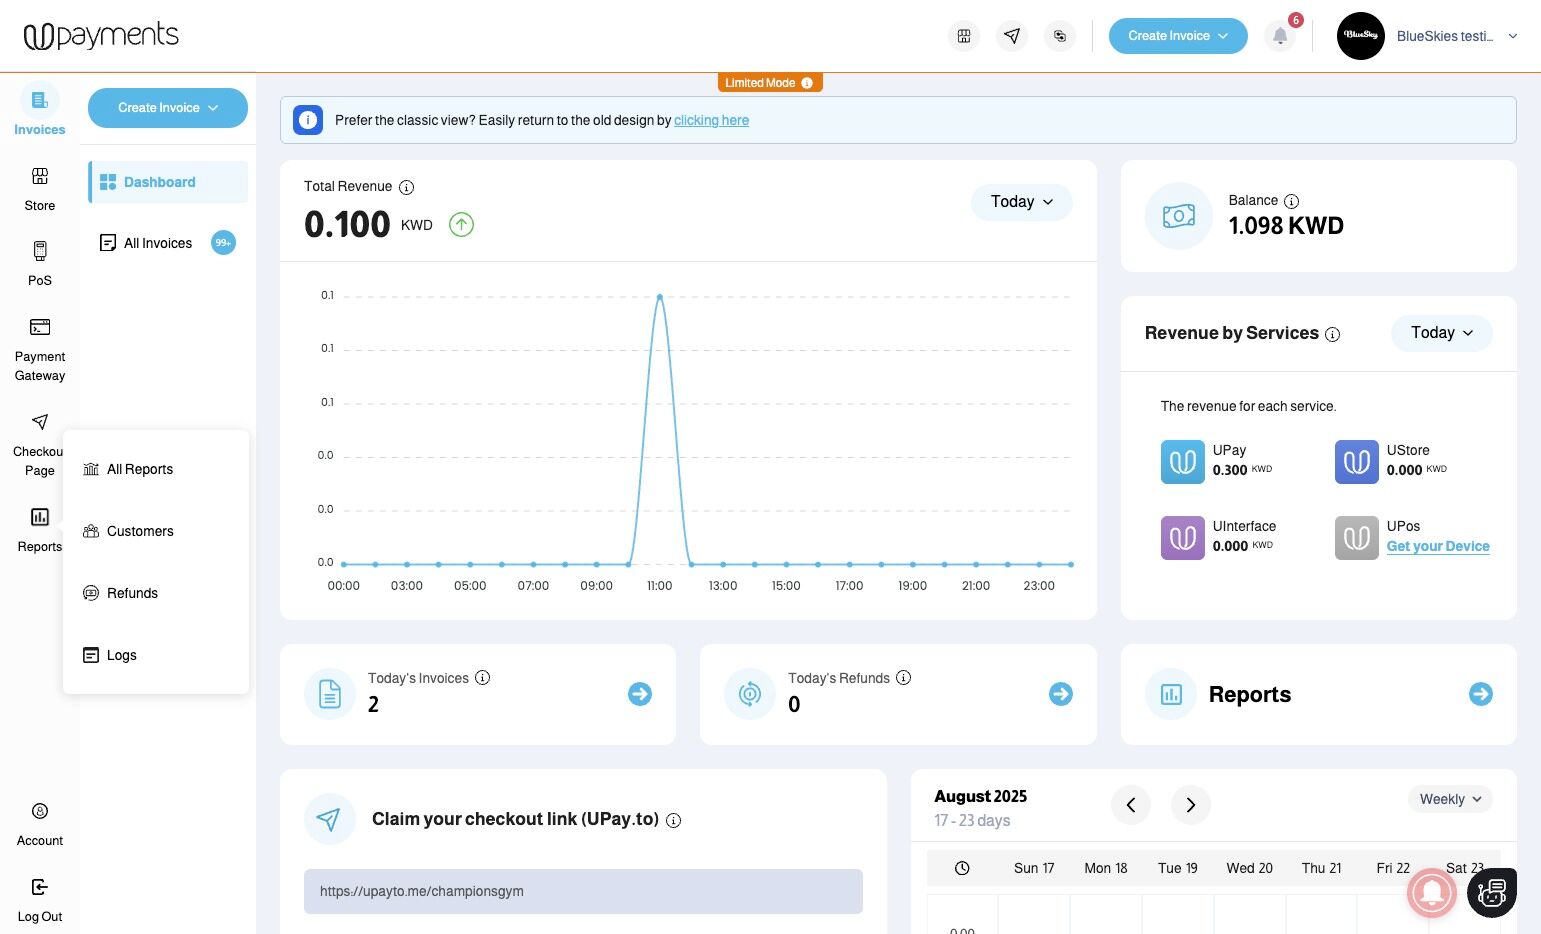
Task: Select the Payment Gateway sidebar icon
Action: click(x=40, y=327)
